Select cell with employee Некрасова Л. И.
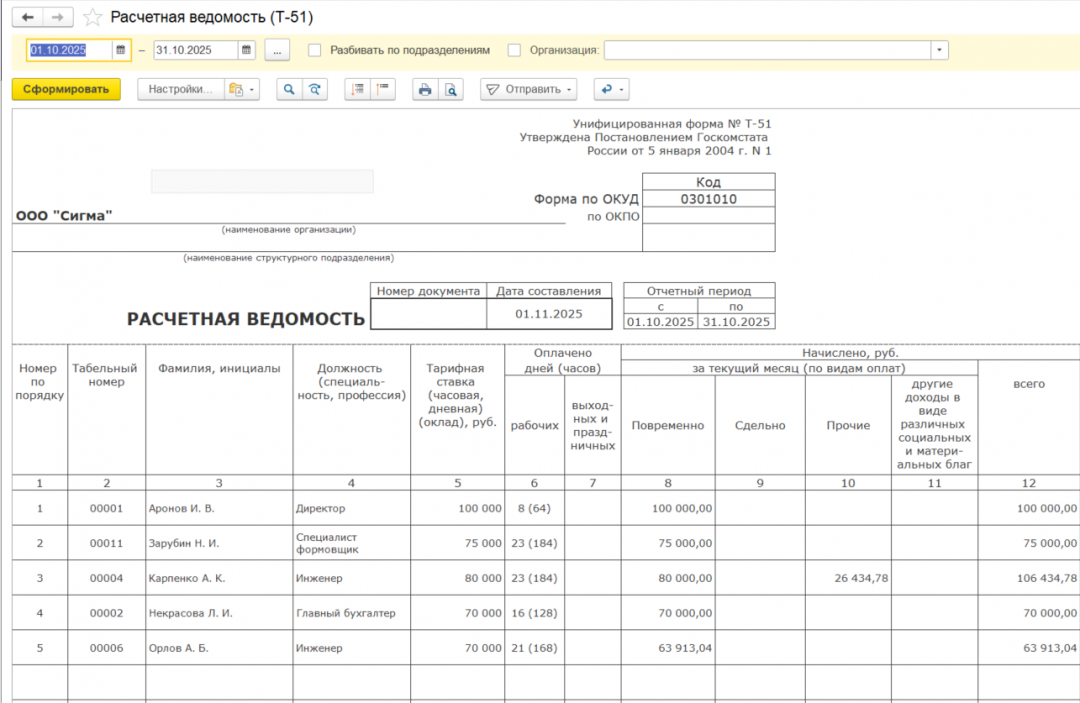 click(219, 613)
